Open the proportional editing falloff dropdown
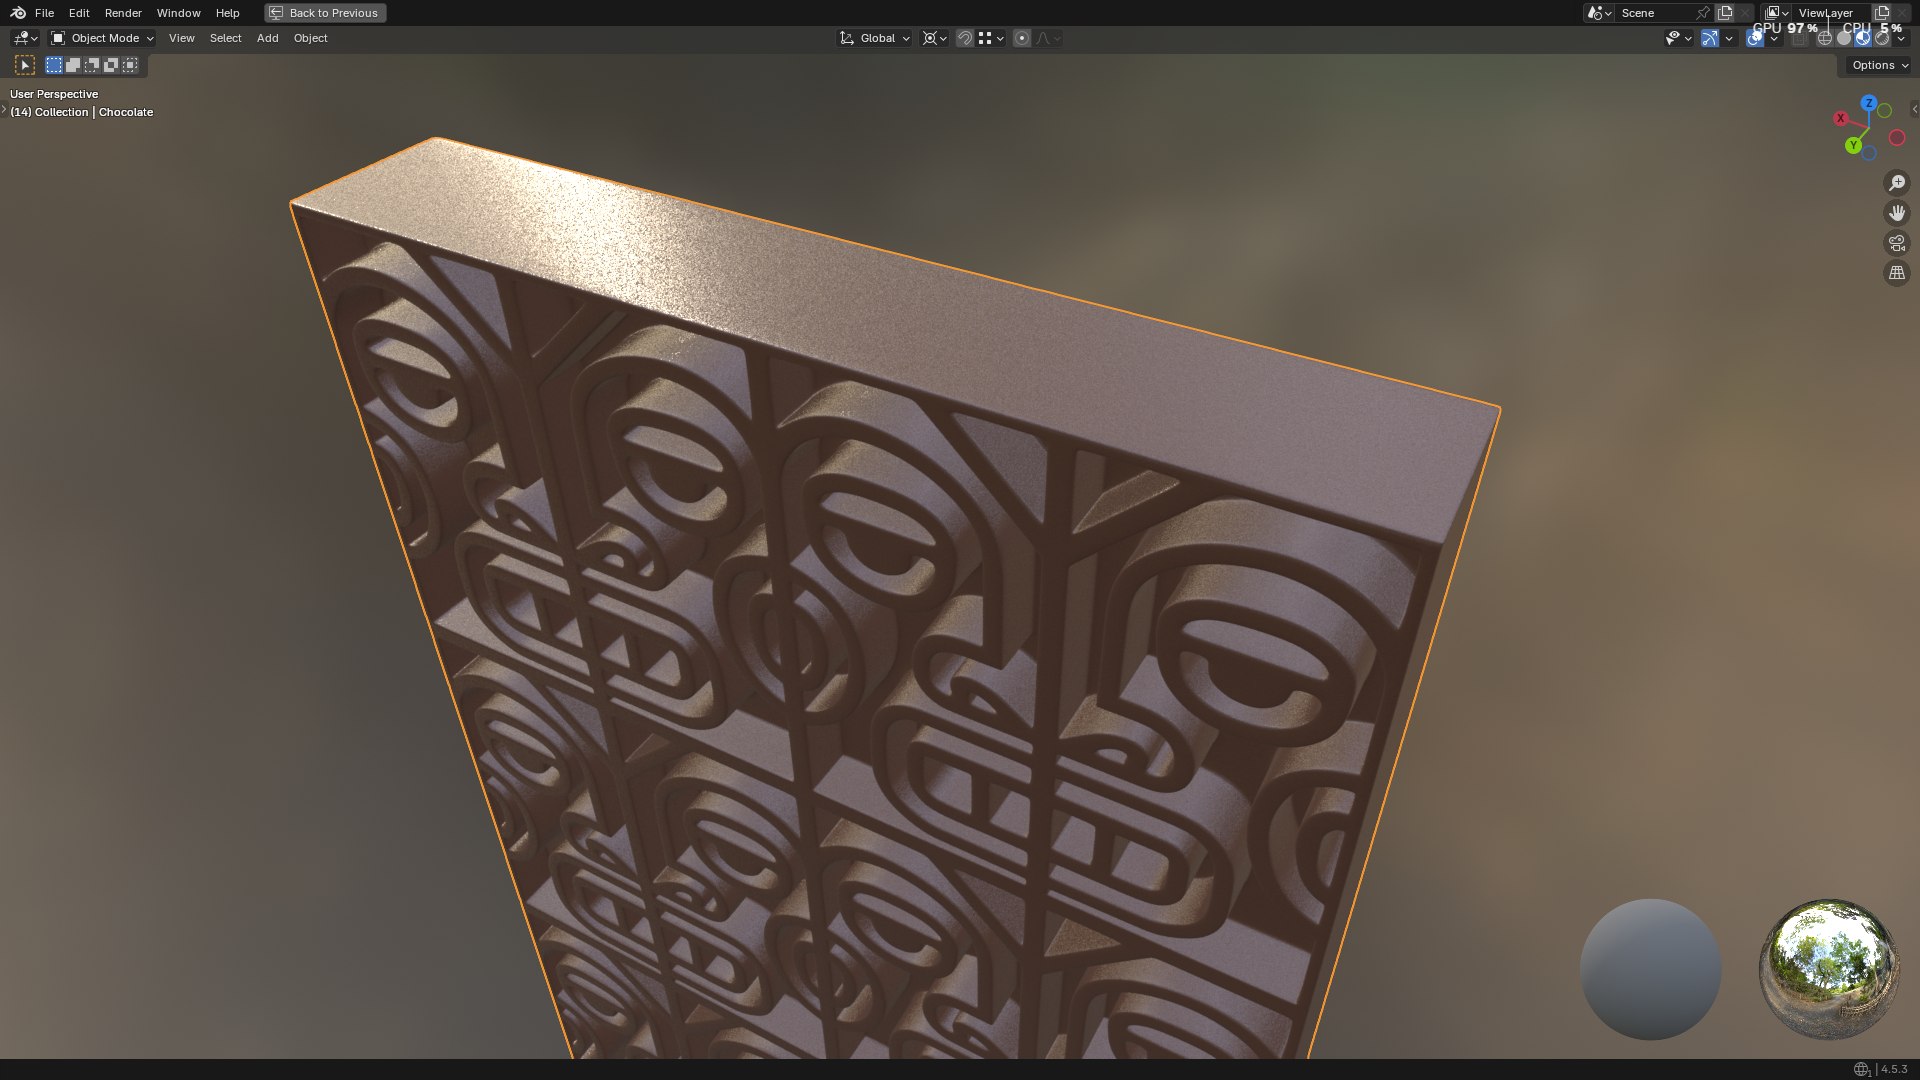Image resolution: width=1920 pixels, height=1080 pixels. tap(1048, 38)
